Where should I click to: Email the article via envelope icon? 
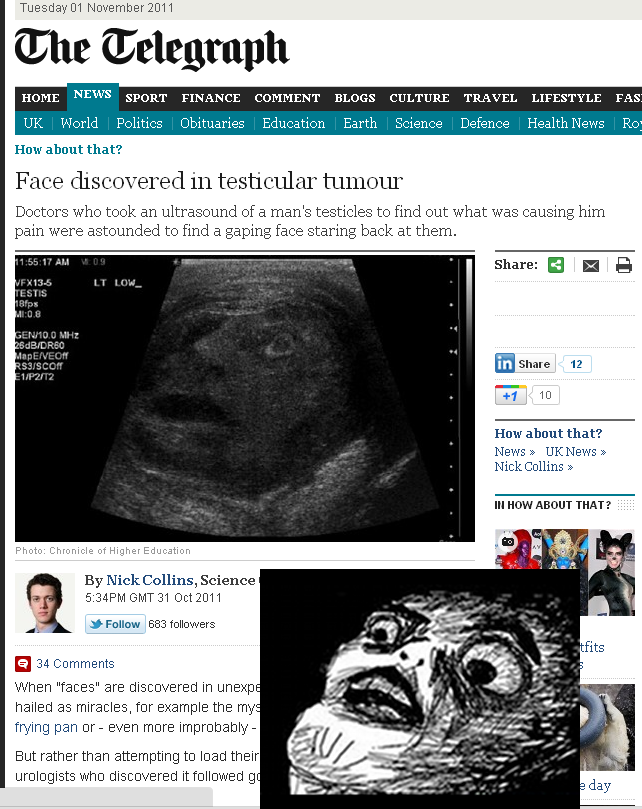coord(590,266)
